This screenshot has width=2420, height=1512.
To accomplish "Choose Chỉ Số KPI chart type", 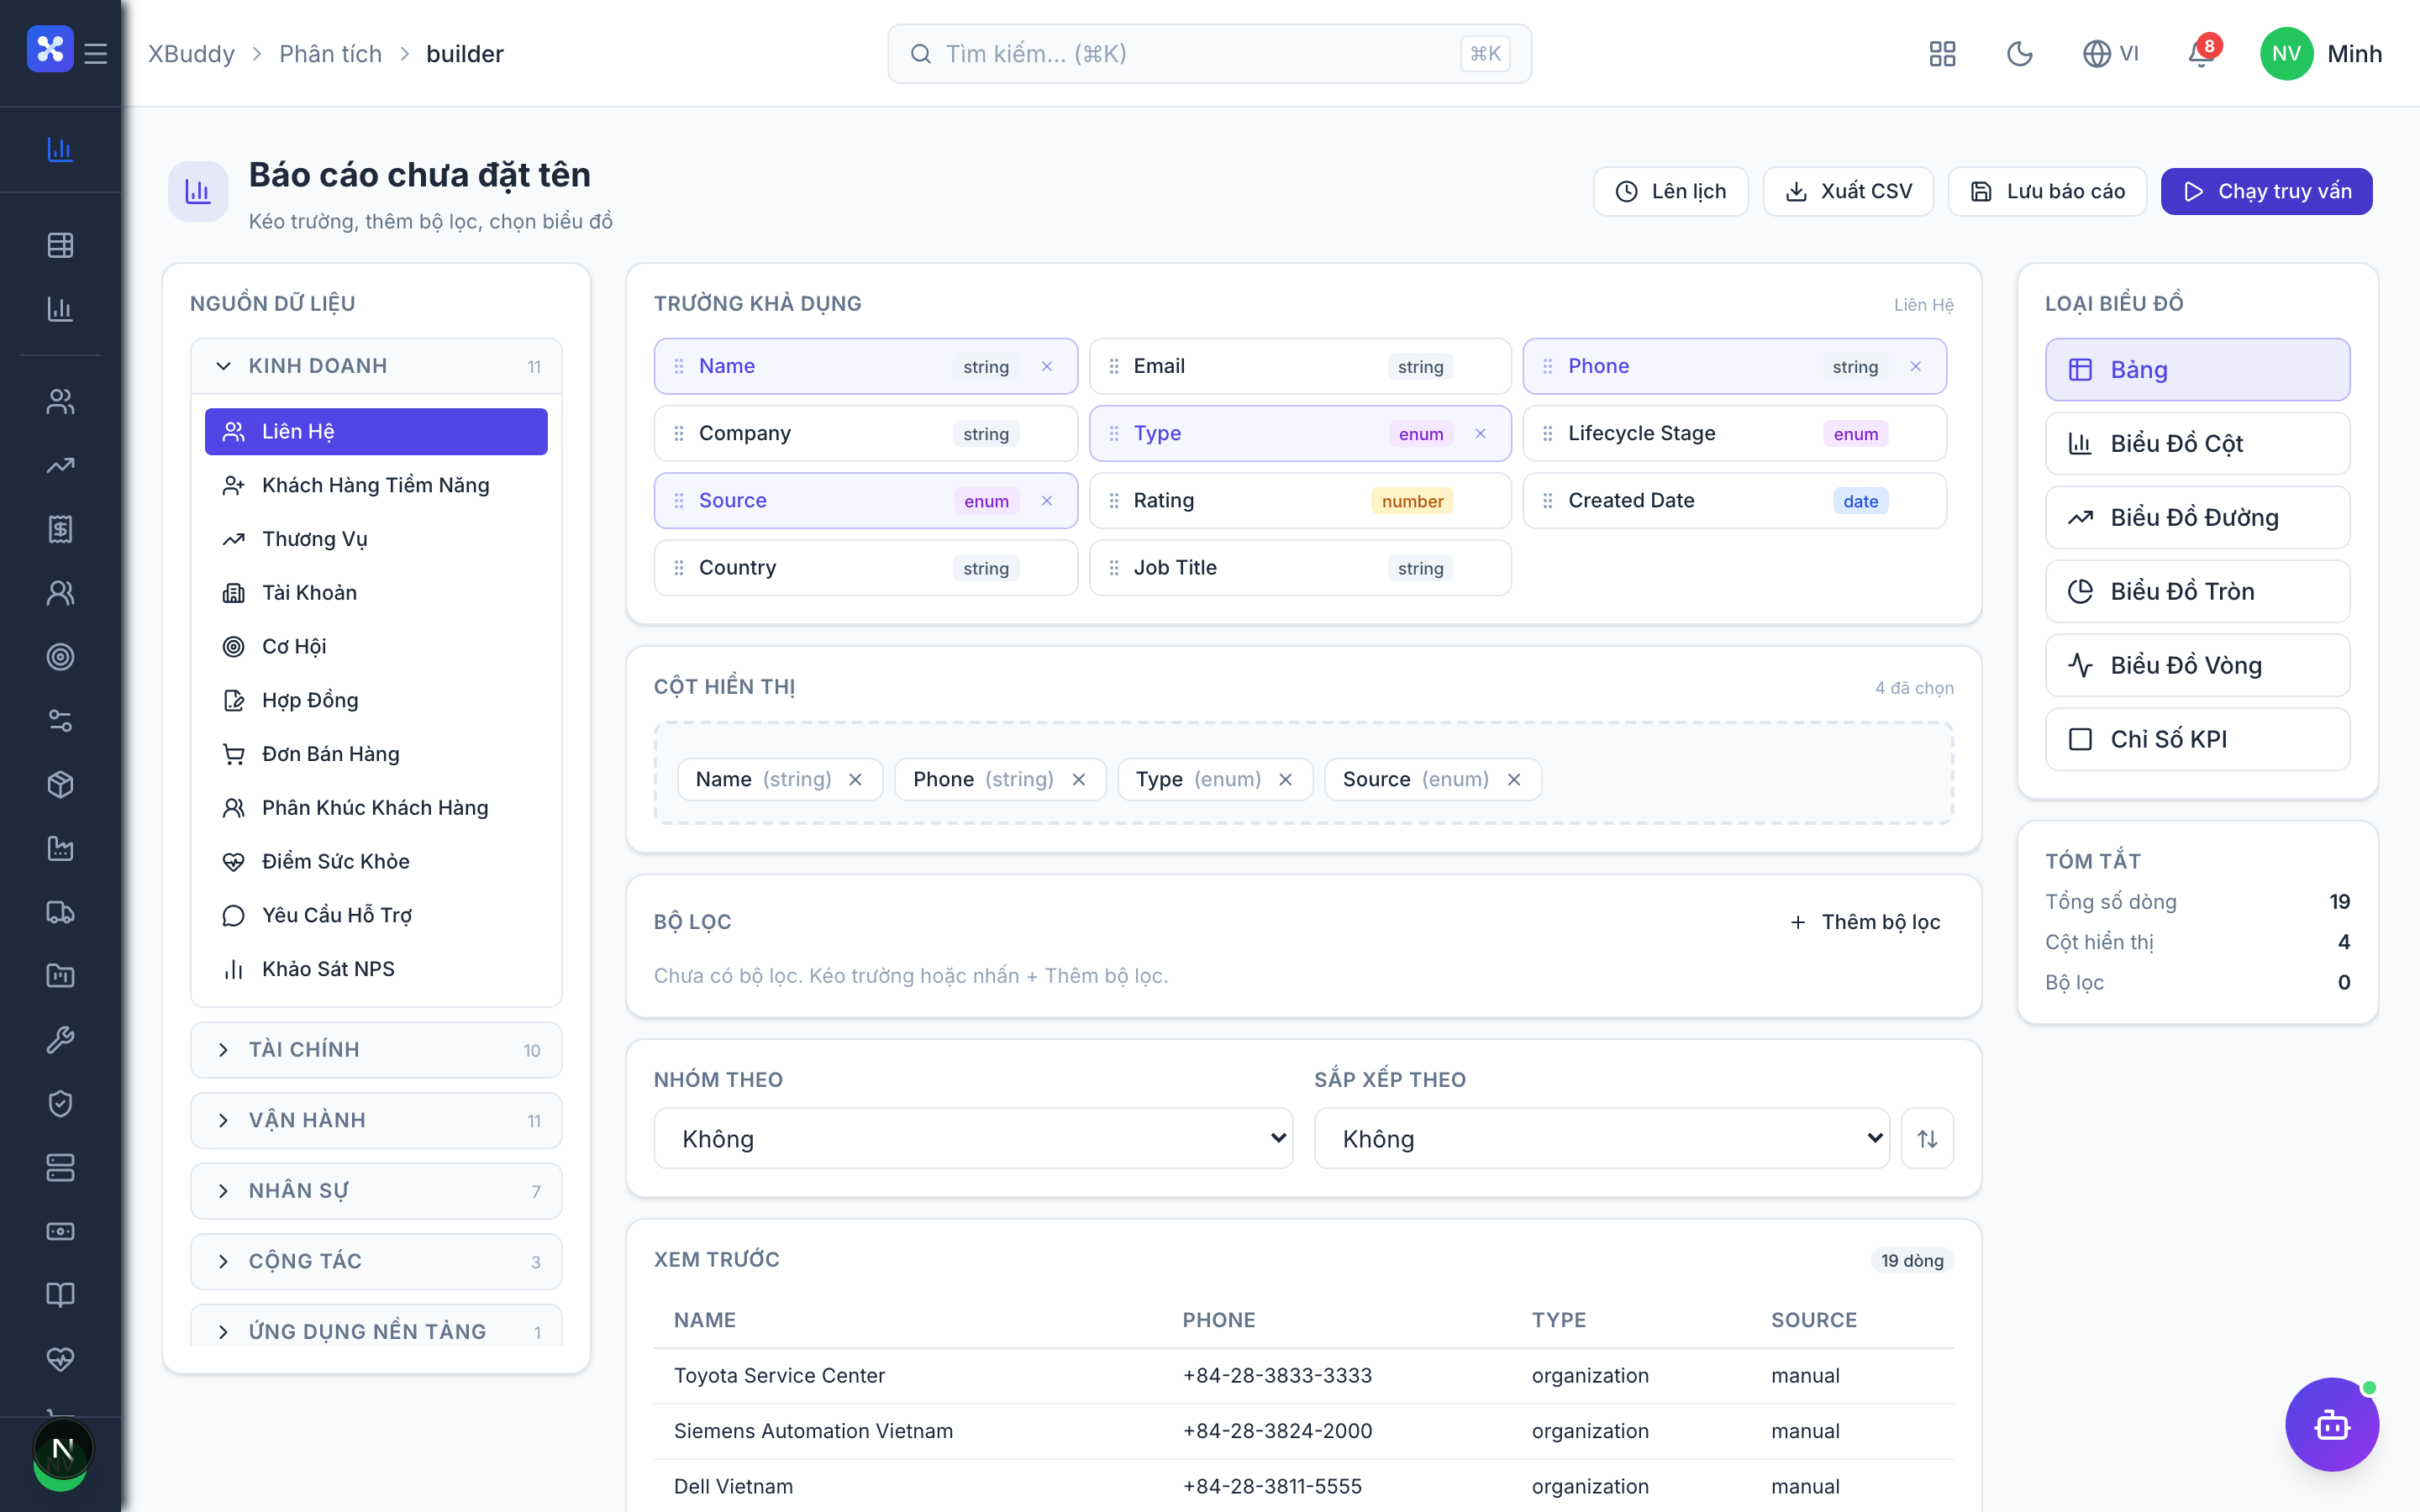I will (2197, 739).
